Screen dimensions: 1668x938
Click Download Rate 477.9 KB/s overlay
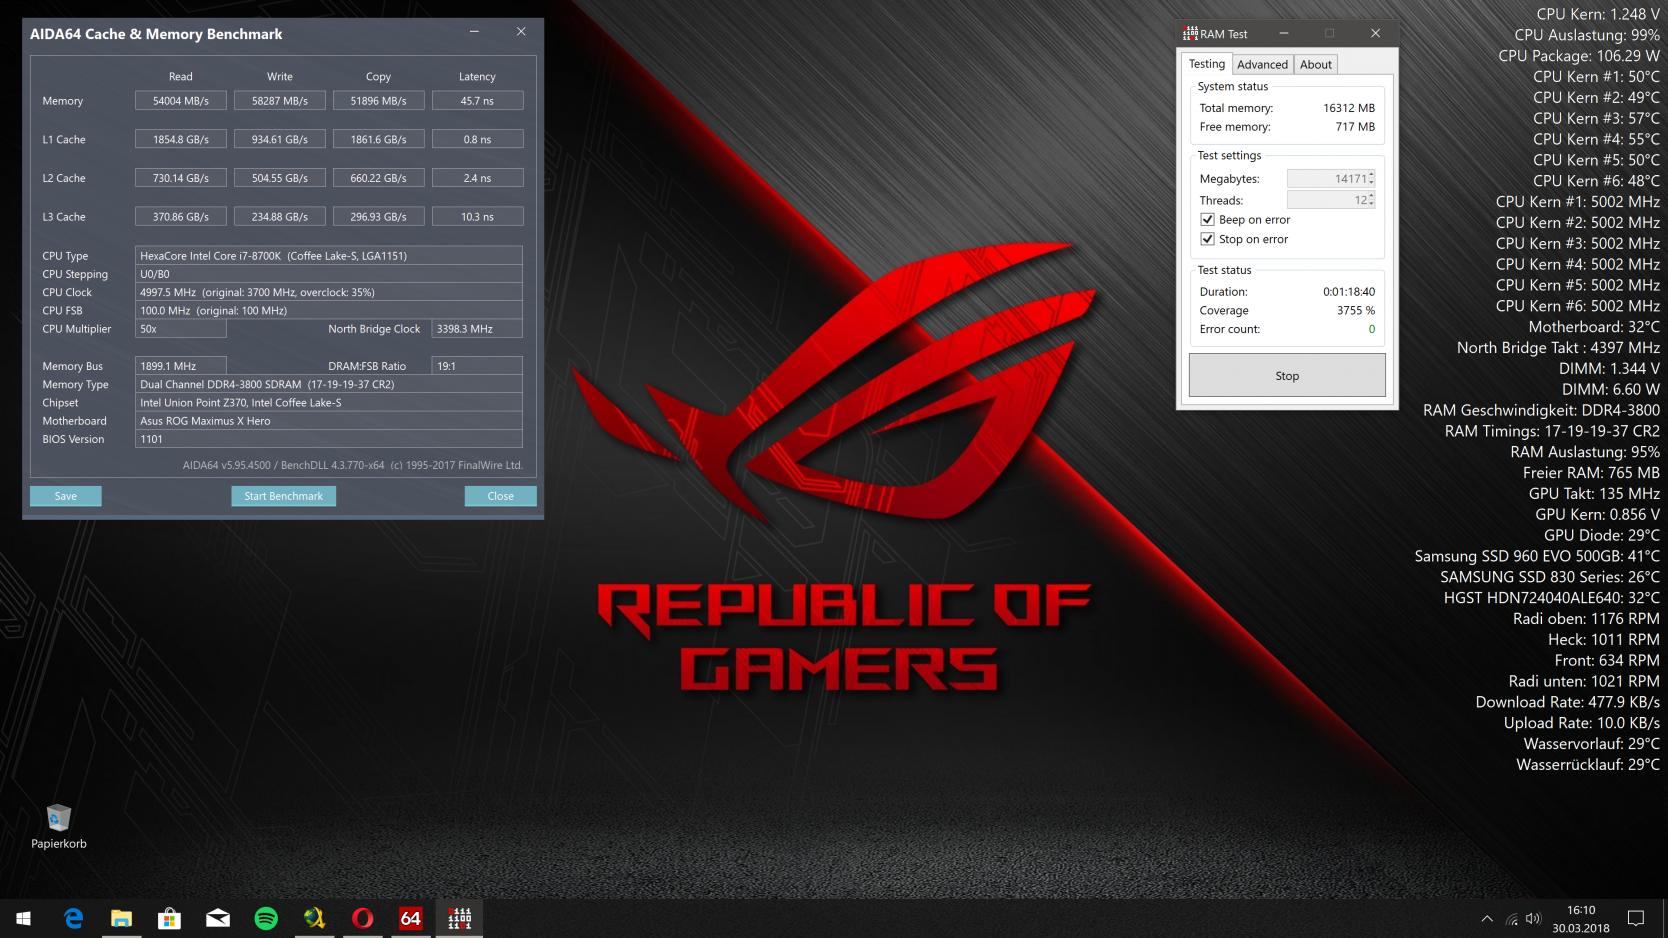pos(1567,702)
